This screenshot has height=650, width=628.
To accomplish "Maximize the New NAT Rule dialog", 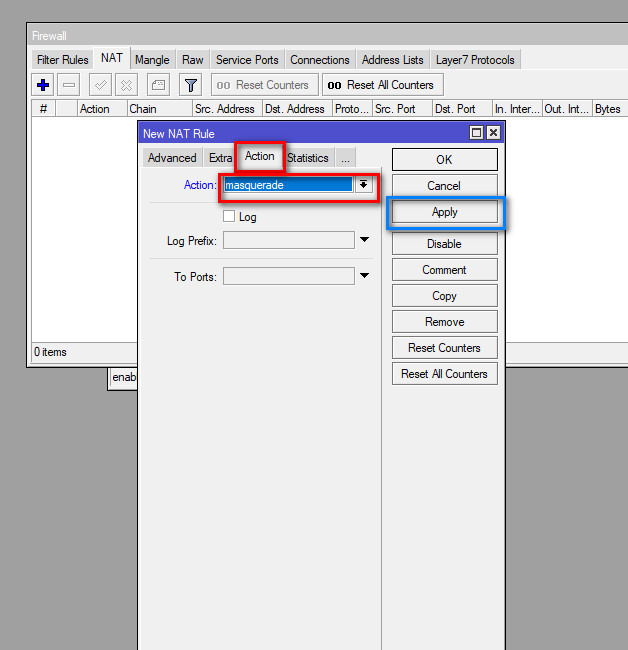I will [x=476, y=133].
